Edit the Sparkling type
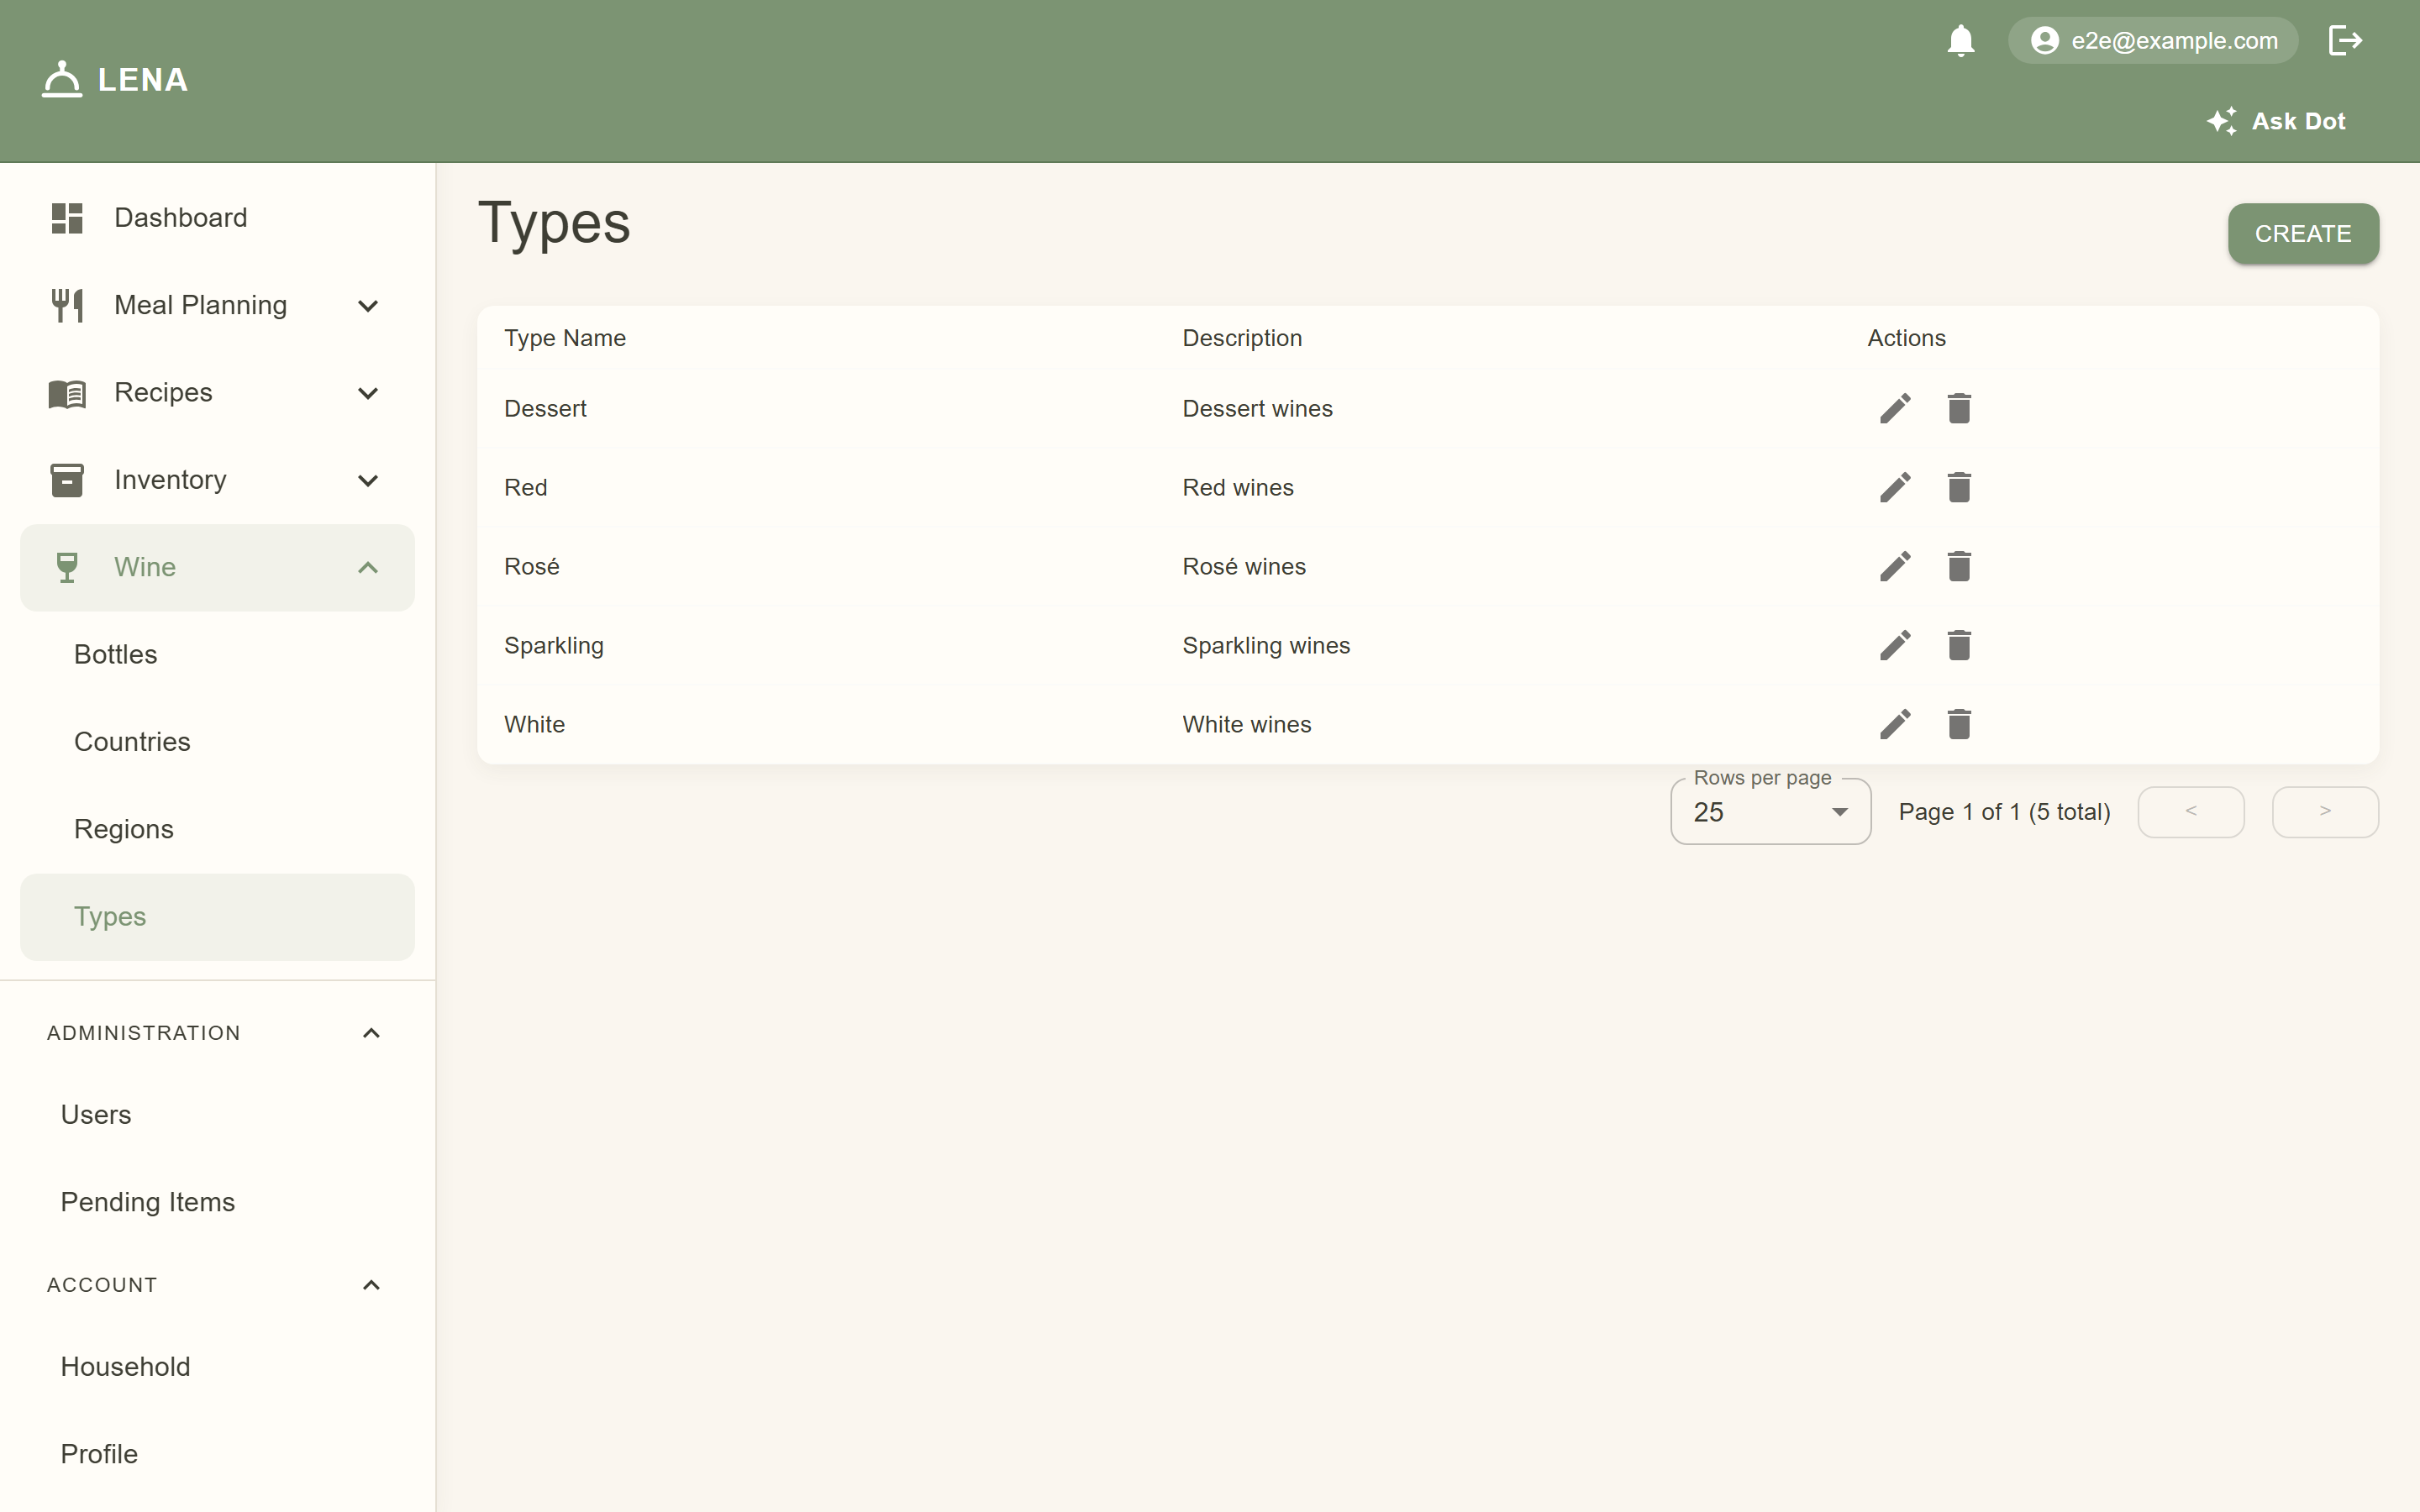This screenshot has width=2420, height=1512. click(x=1895, y=645)
